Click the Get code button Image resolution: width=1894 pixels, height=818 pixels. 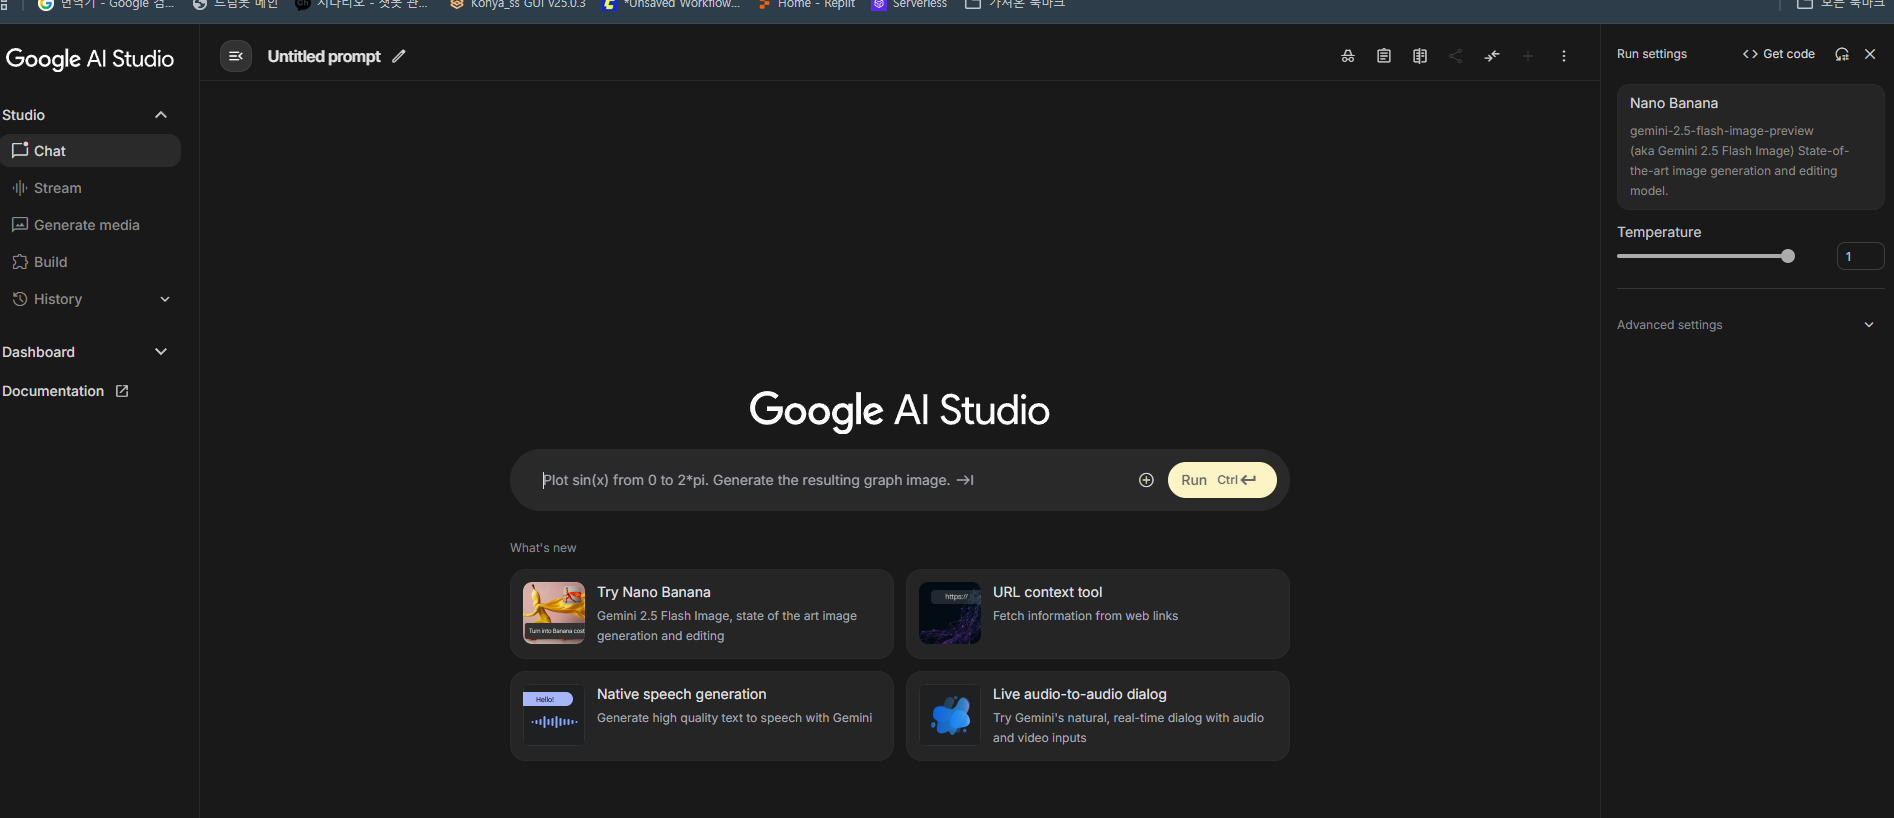1778,54
